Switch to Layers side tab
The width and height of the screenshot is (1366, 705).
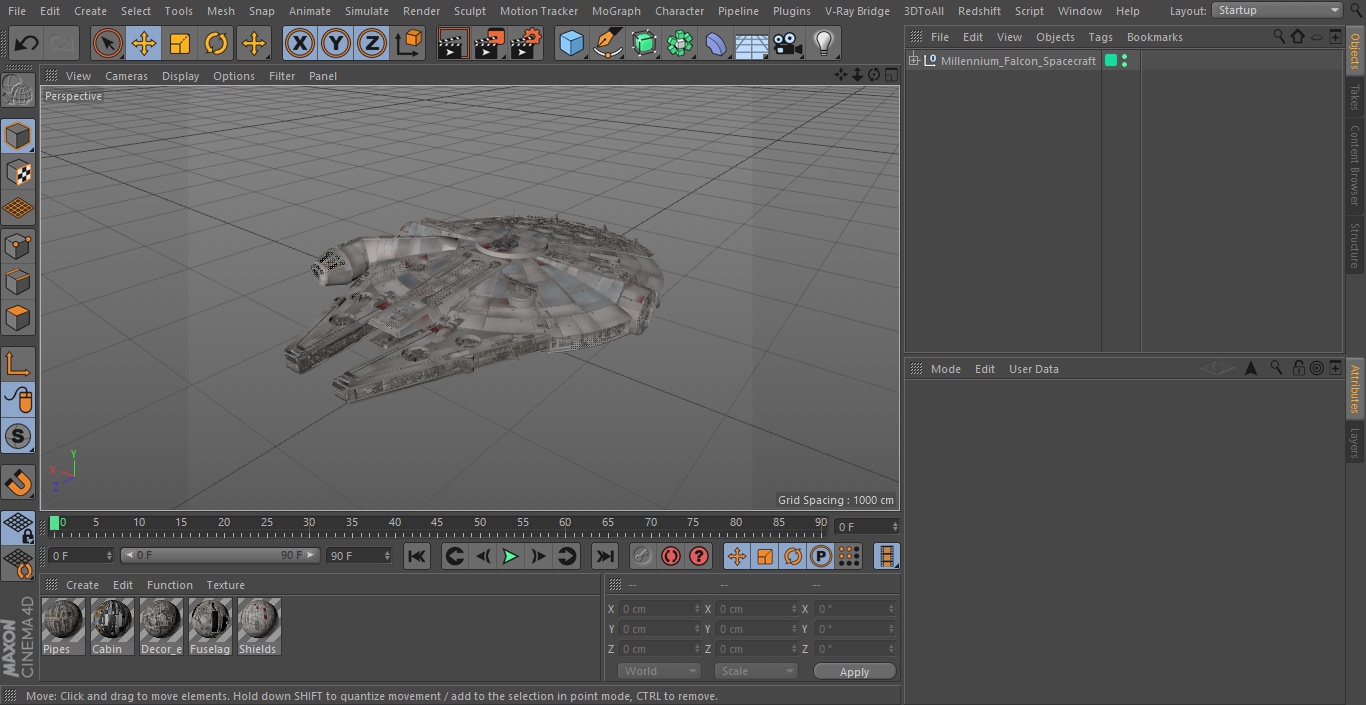[x=1355, y=442]
